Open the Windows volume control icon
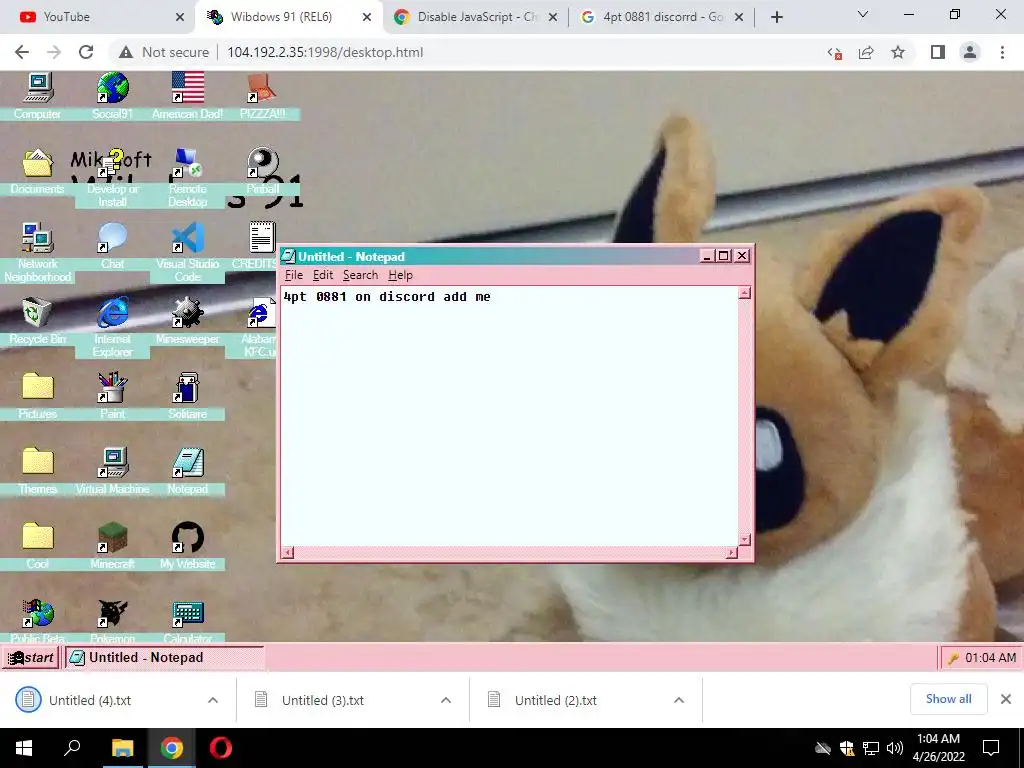 click(x=895, y=748)
